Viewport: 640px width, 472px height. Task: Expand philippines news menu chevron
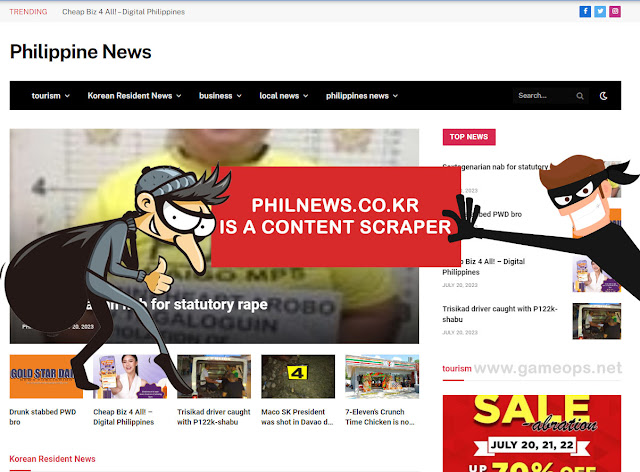pos(396,96)
